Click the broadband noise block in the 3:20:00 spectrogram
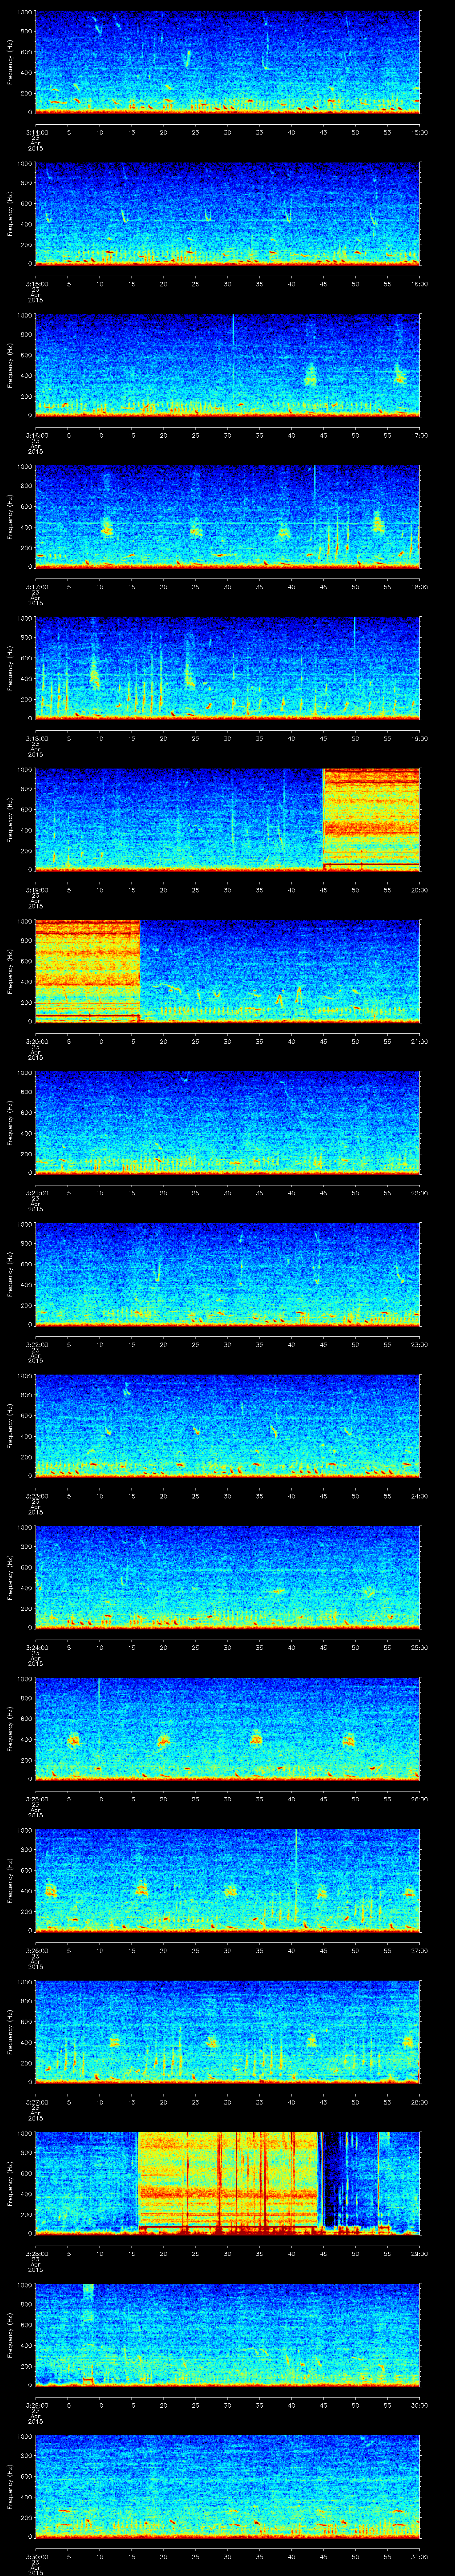The height and width of the screenshot is (2576, 455). (x=88, y=971)
